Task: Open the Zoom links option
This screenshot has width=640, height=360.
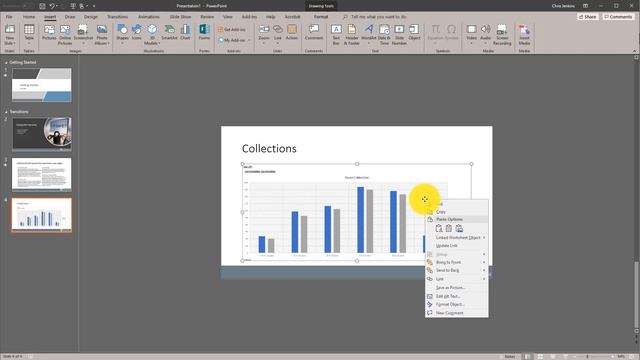Action: 264,34
